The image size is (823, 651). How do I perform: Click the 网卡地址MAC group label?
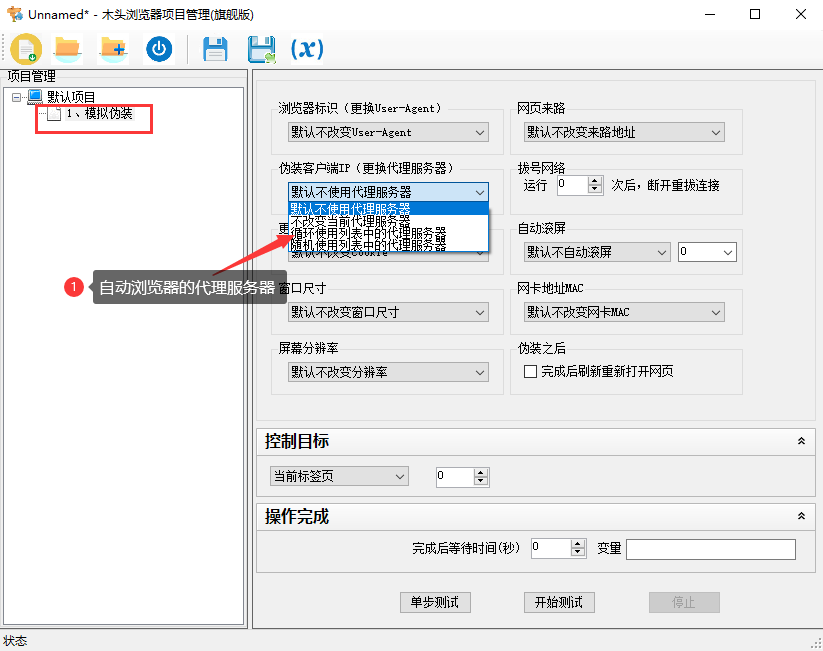pyautogui.click(x=550, y=288)
